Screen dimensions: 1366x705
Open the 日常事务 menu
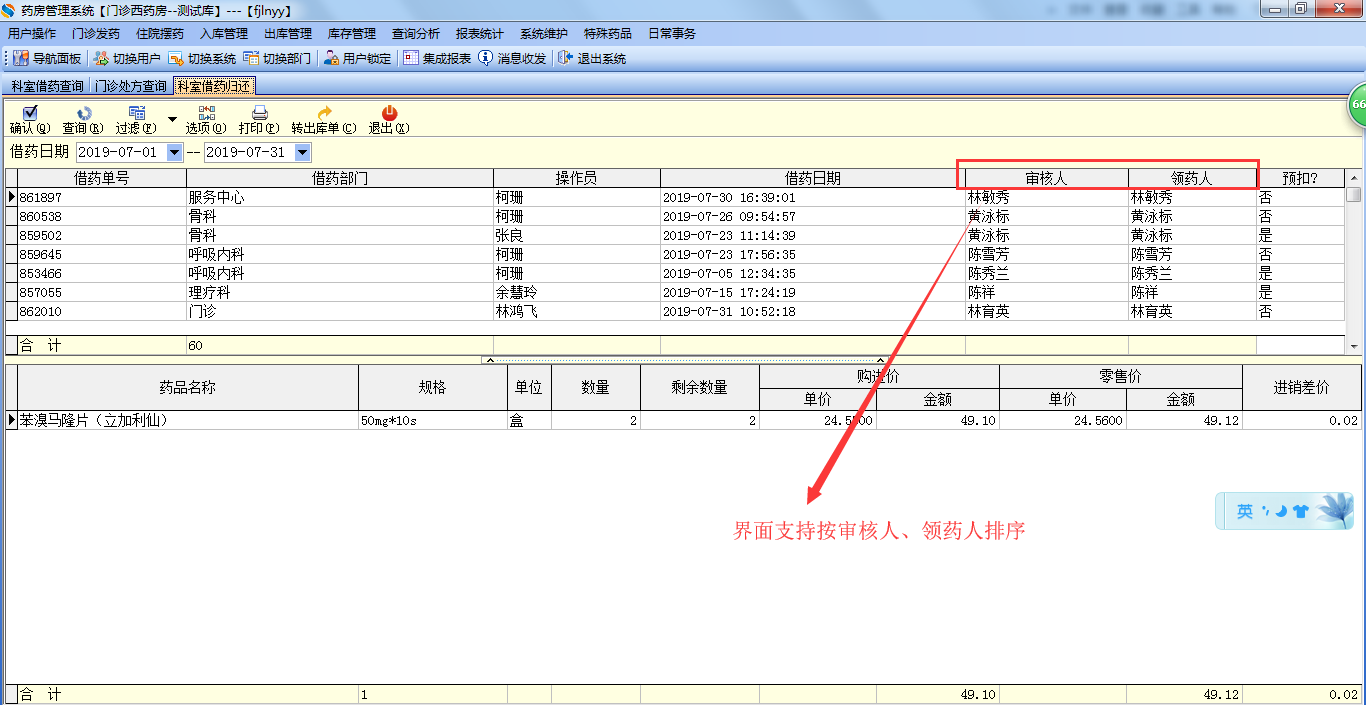[x=672, y=34]
